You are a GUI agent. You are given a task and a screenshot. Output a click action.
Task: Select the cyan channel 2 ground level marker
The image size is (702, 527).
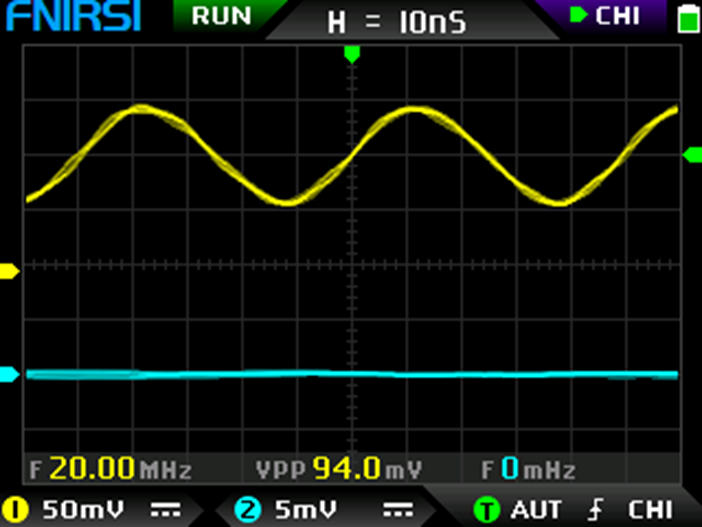[x=10, y=375]
